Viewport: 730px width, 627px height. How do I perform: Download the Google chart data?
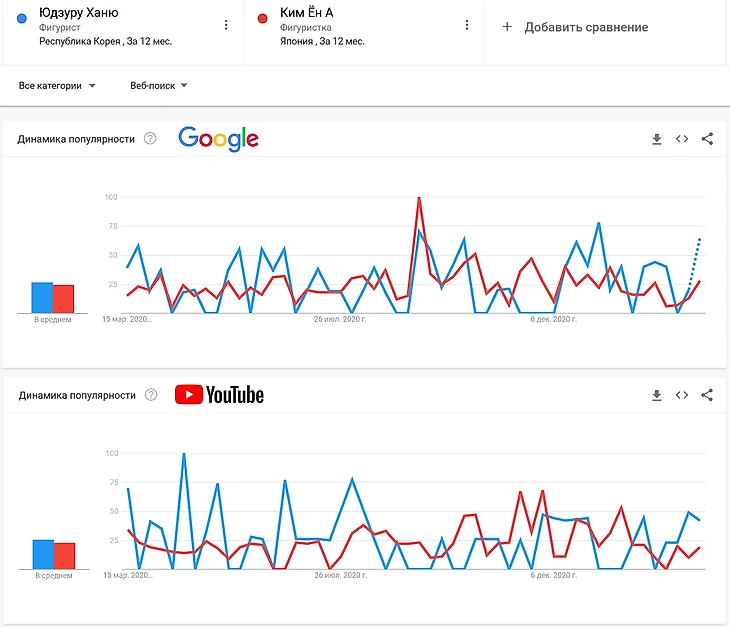pyautogui.click(x=657, y=139)
